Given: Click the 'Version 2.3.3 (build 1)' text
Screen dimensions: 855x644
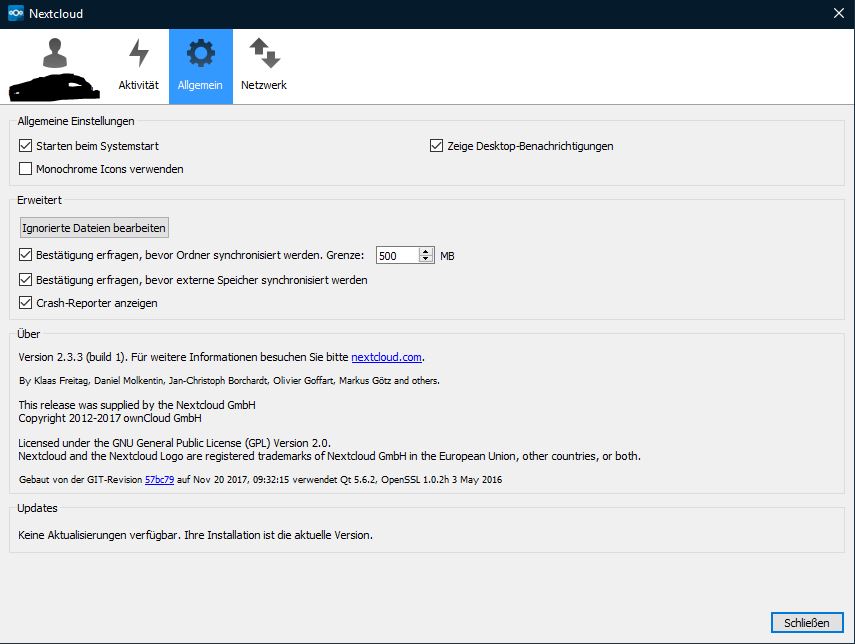Looking at the screenshot, I should coord(71,357).
